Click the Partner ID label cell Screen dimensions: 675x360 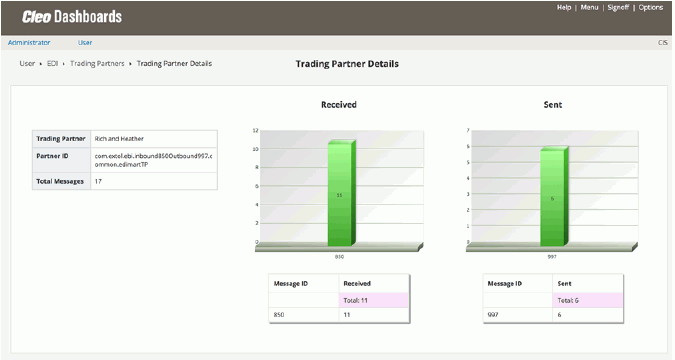[x=61, y=160]
